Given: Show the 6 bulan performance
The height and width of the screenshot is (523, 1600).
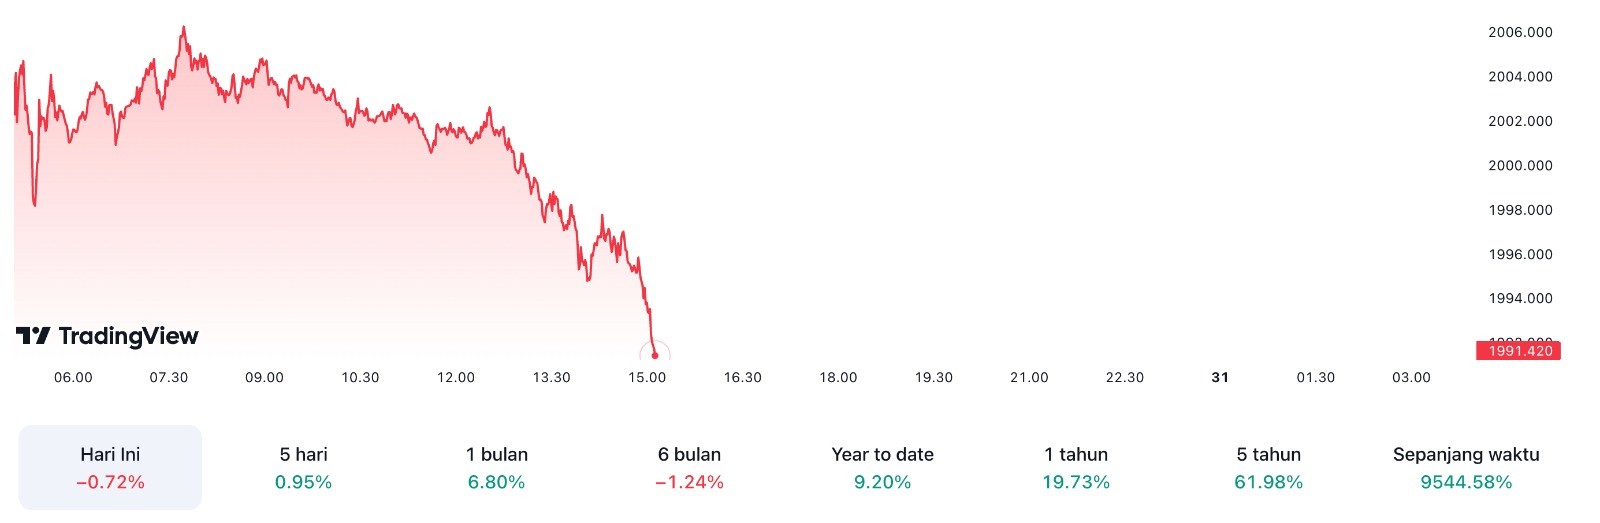Looking at the screenshot, I should [689, 468].
